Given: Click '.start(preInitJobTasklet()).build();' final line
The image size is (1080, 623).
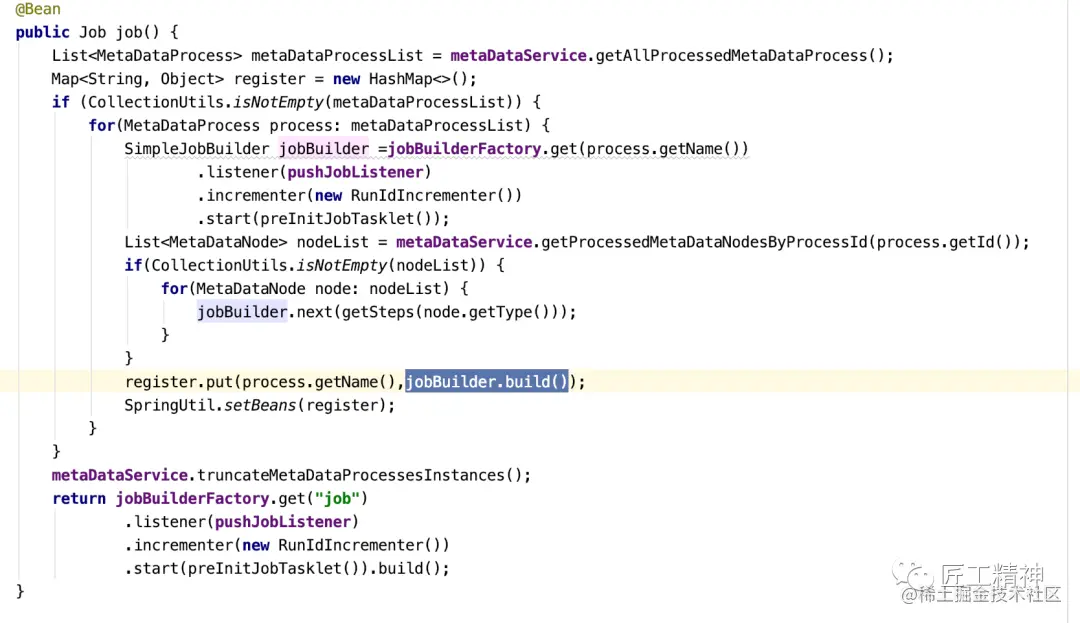Looking at the screenshot, I should click(x=287, y=569).
